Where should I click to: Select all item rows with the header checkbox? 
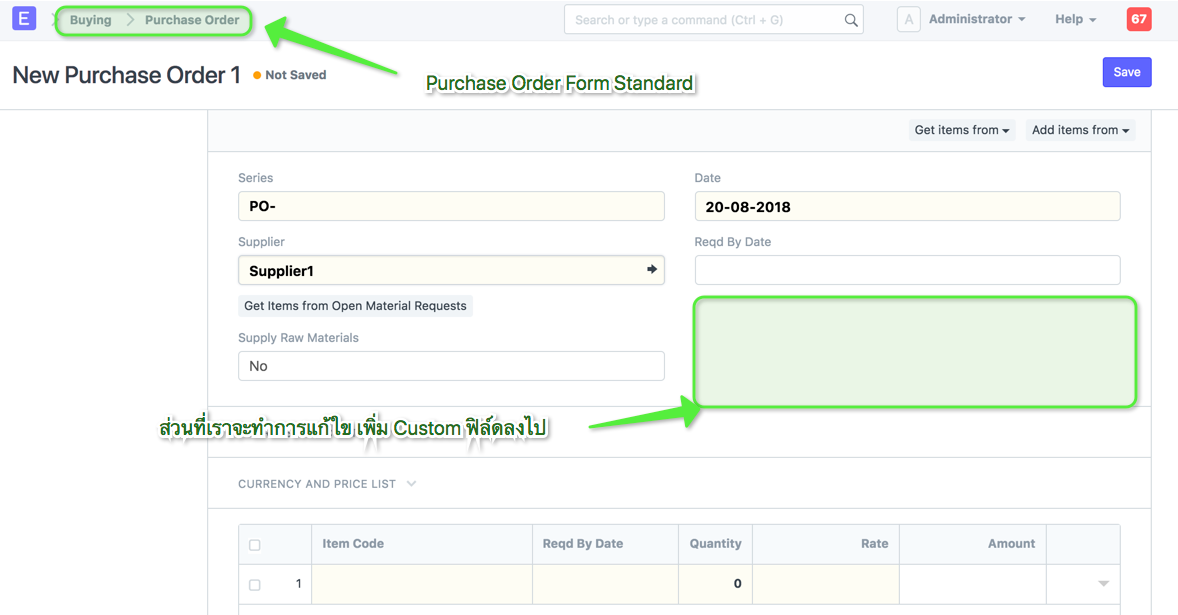(x=254, y=543)
